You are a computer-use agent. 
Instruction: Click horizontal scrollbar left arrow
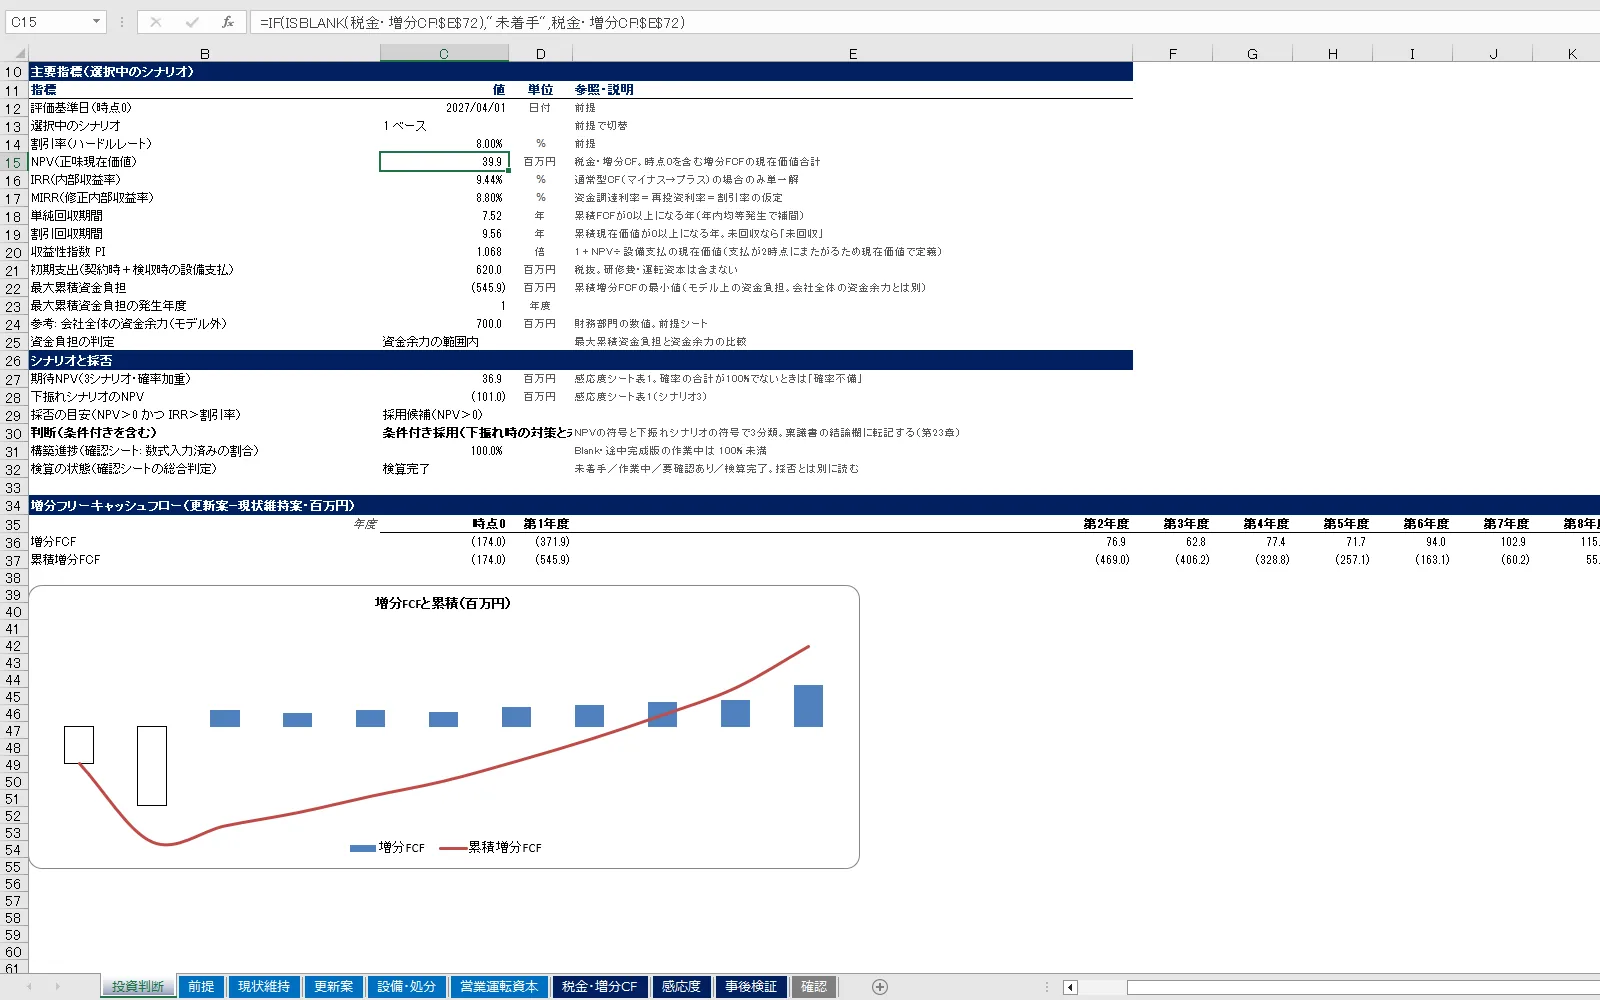point(1070,987)
